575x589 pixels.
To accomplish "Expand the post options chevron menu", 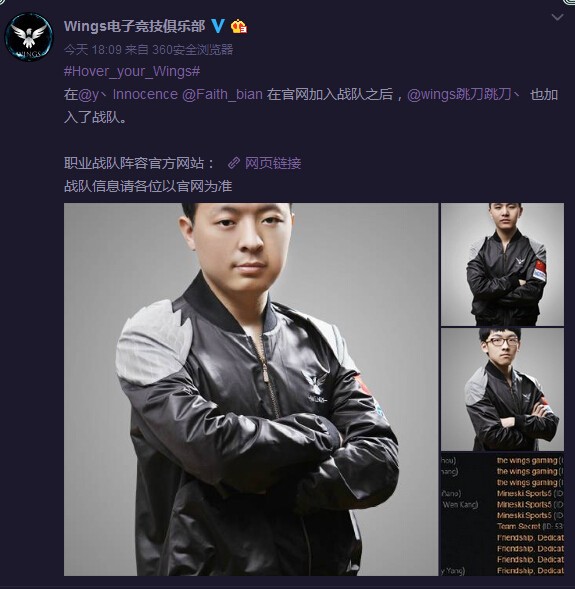I will pos(557,17).
